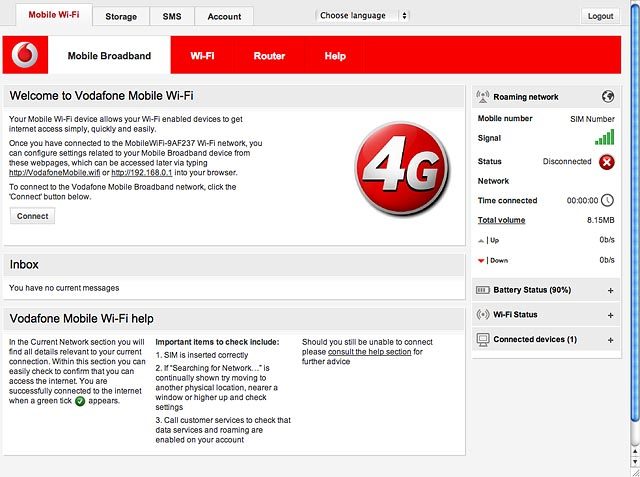Click the Roaming network heading text

526,97
